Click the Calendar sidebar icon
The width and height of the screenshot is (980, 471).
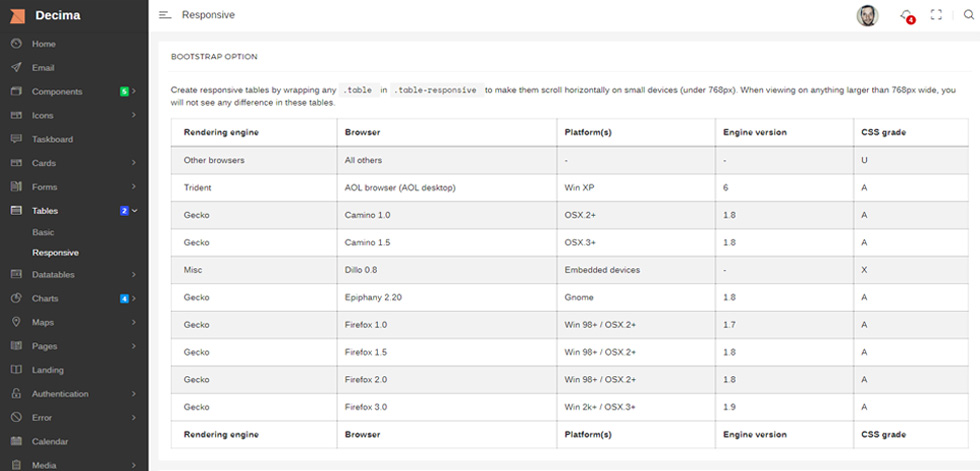[17, 441]
